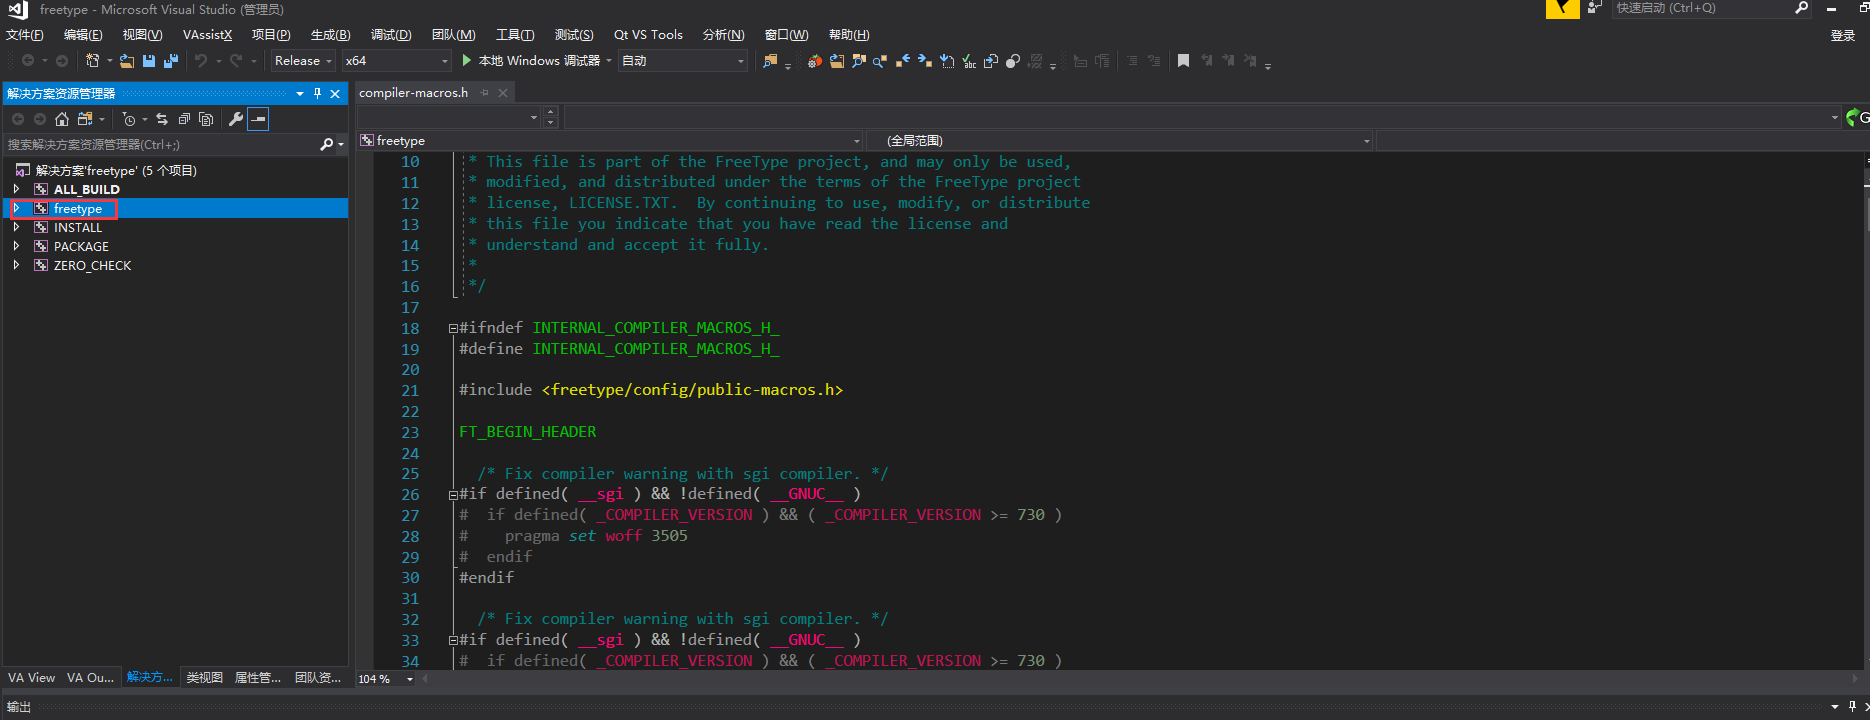Click the Solution Explorer search magnifier
Image resolution: width=1870 pixels, height=720 pixels.
(x=326, y=145)
